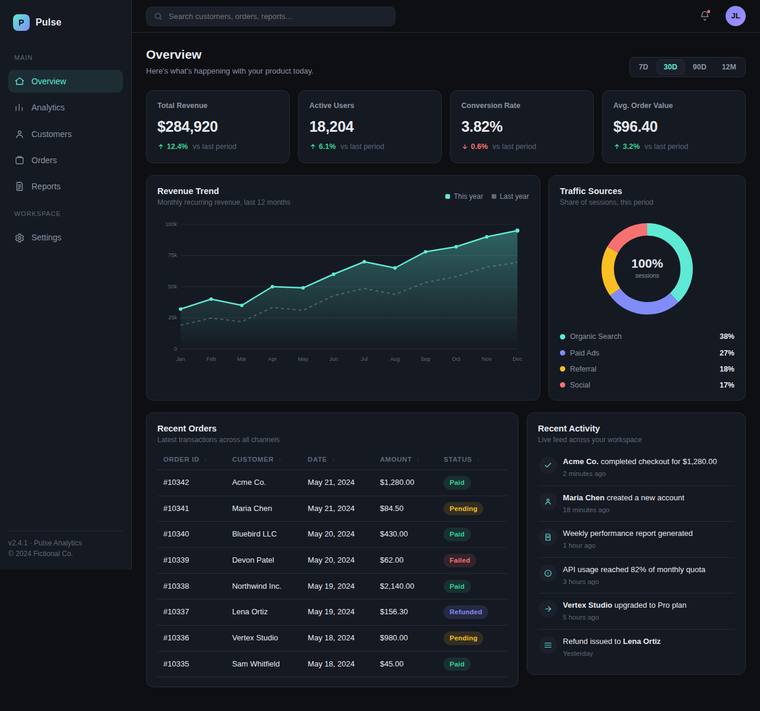Select the 90D time range
This screenshot has height=711, width=760.
coord(699,67)
